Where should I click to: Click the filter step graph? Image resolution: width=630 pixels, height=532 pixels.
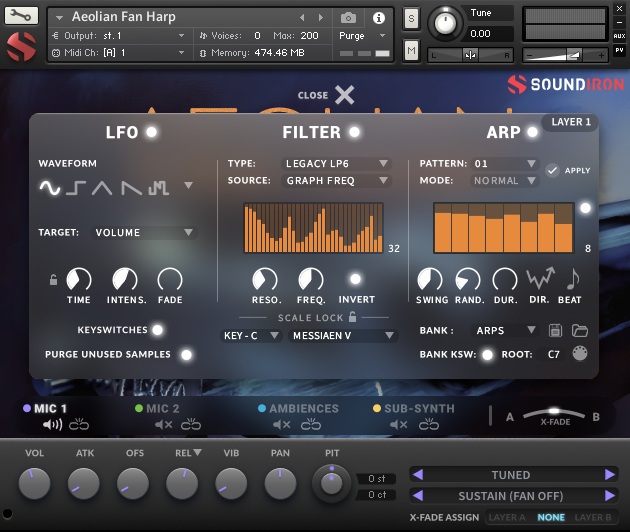pos(313,228)
